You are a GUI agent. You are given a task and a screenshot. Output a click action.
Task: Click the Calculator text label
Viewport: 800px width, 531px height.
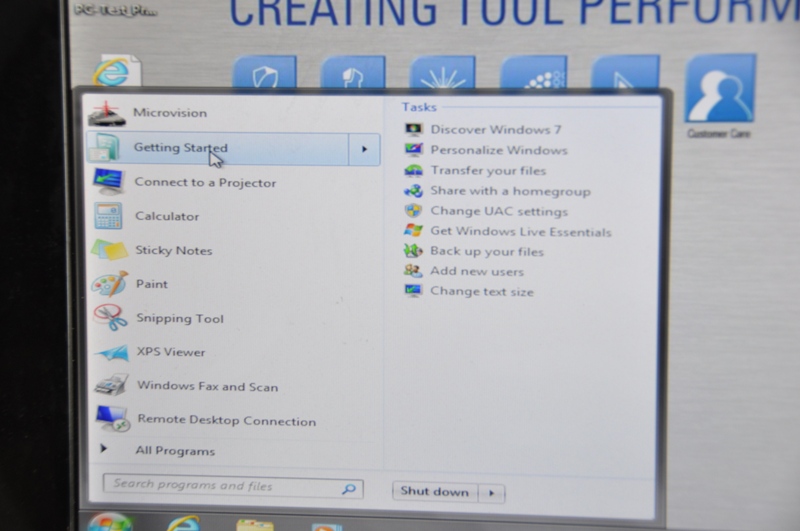click(x=167, y=216)
